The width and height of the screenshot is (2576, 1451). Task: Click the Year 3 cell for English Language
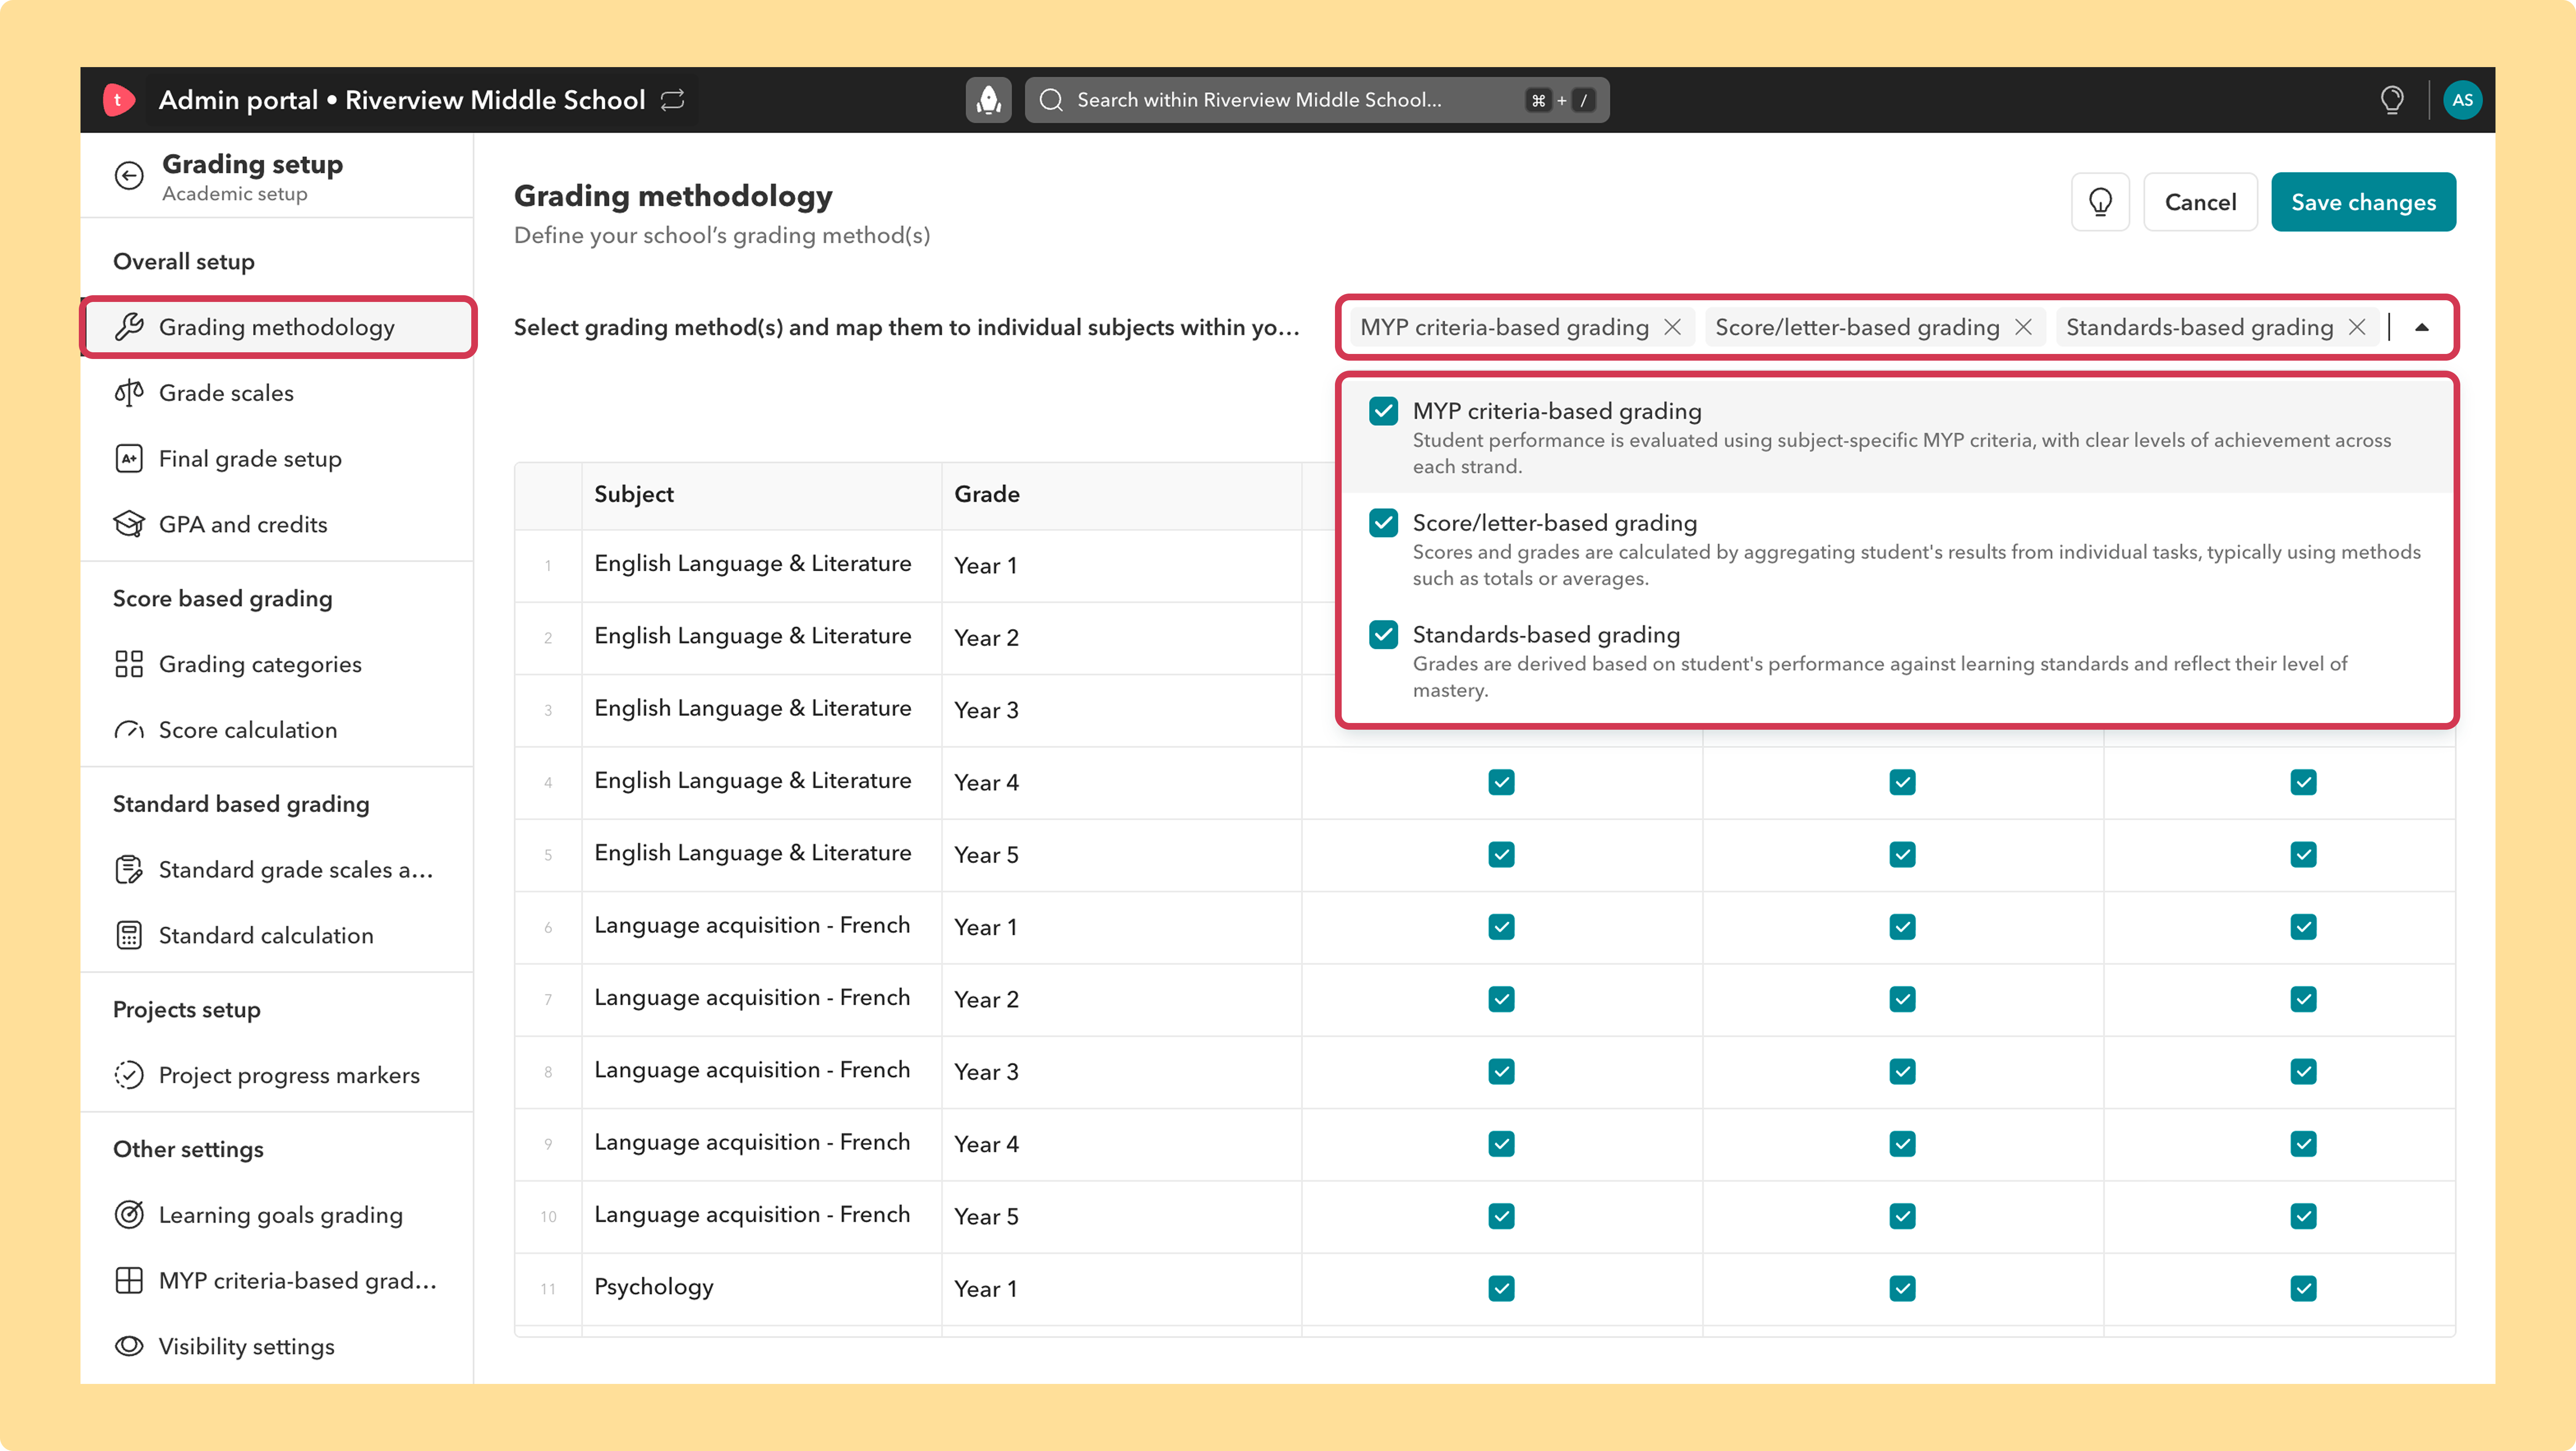pyautogui.click(x=1121, y=710)
